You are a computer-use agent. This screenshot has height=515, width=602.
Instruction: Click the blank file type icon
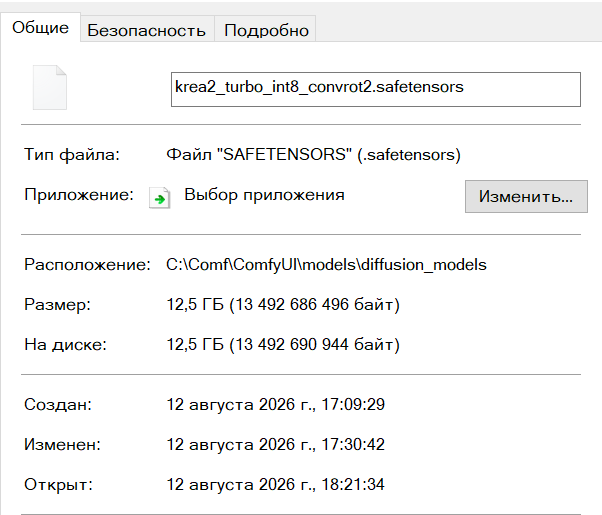click(x=50, y=88)
